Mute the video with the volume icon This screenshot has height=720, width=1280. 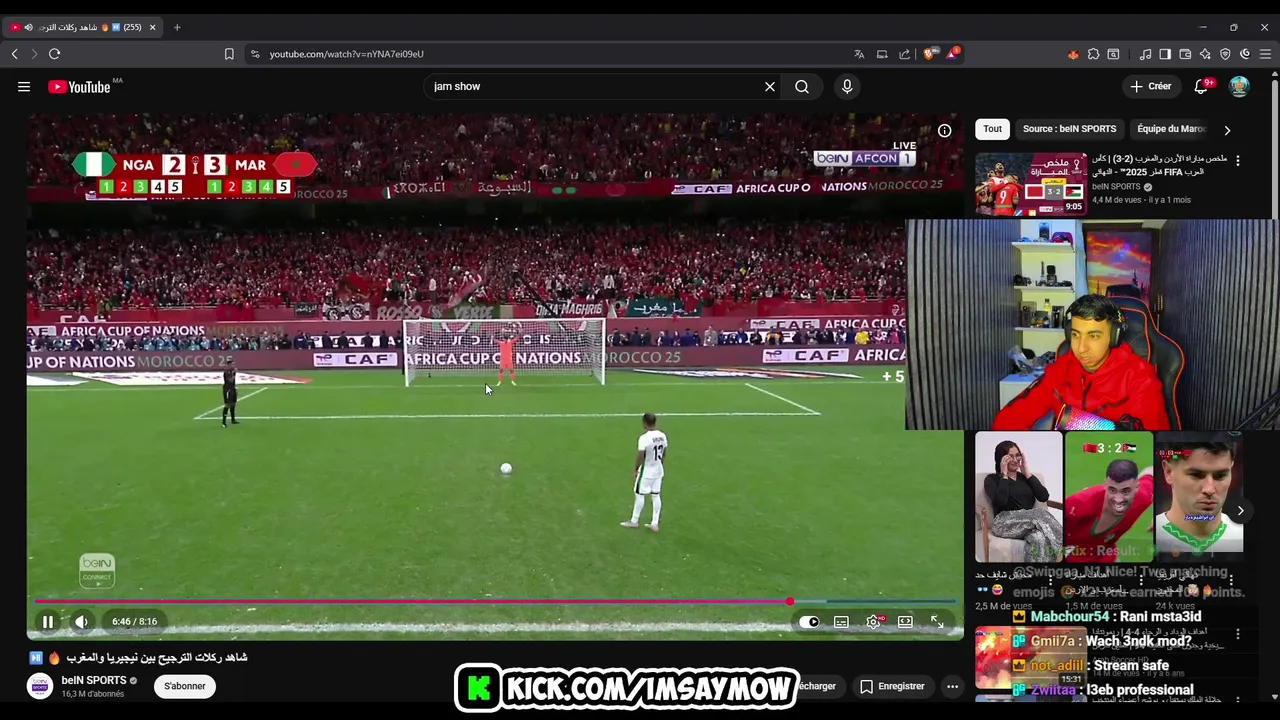point(81,622)
